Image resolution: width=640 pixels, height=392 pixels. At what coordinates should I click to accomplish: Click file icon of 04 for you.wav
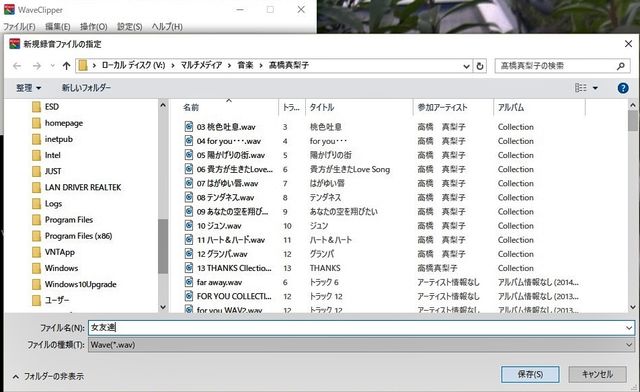(x=189, y=141)
